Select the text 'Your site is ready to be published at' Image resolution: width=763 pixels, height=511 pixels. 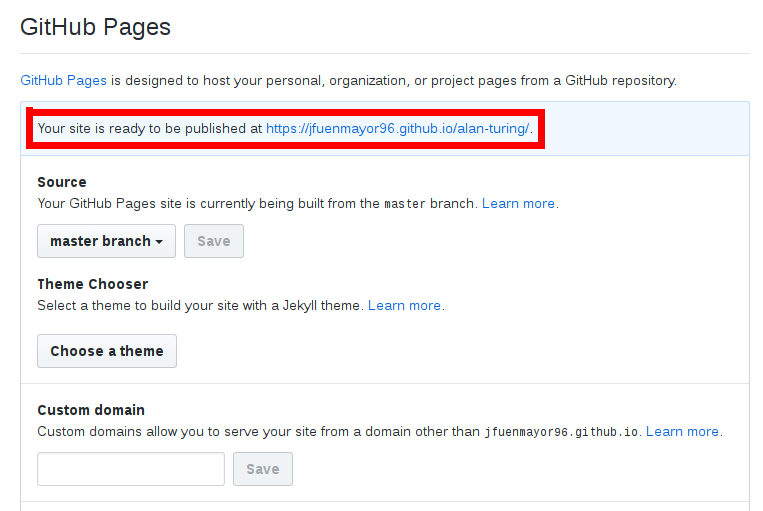150,128
